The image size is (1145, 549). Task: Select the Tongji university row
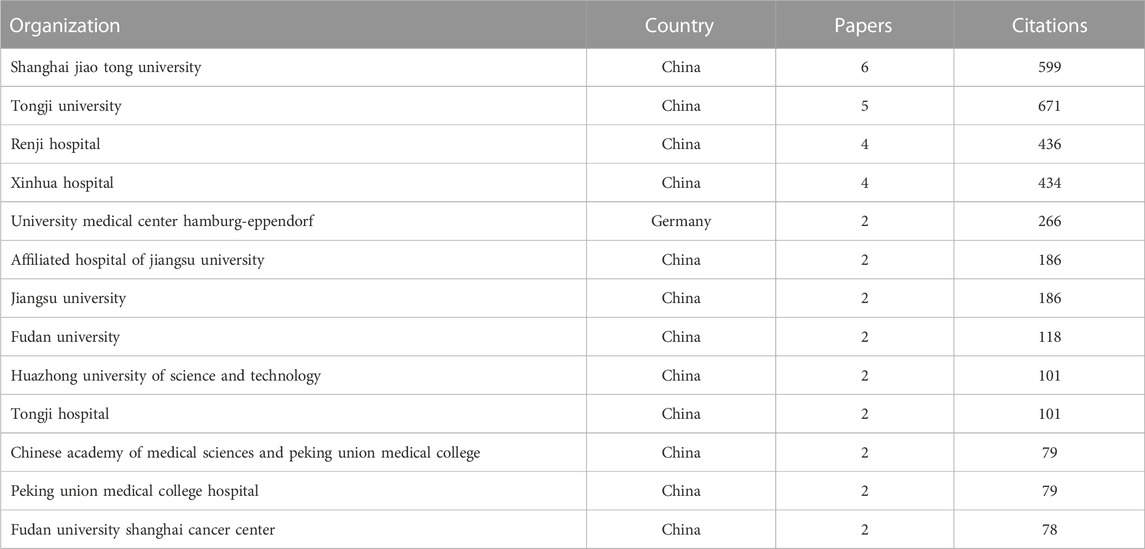(x=572, y=106)
